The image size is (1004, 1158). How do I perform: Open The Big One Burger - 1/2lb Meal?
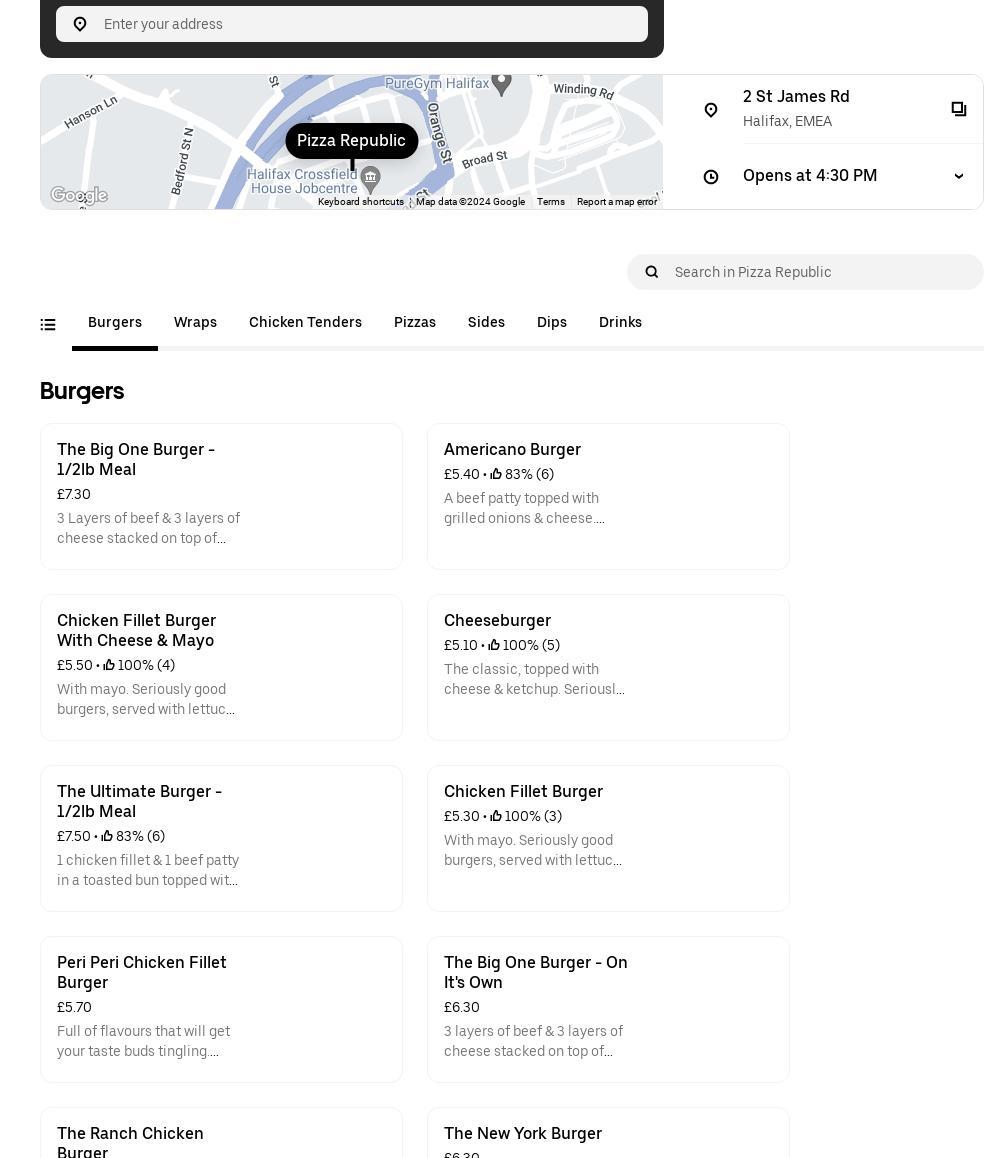(x=221, y=496)
